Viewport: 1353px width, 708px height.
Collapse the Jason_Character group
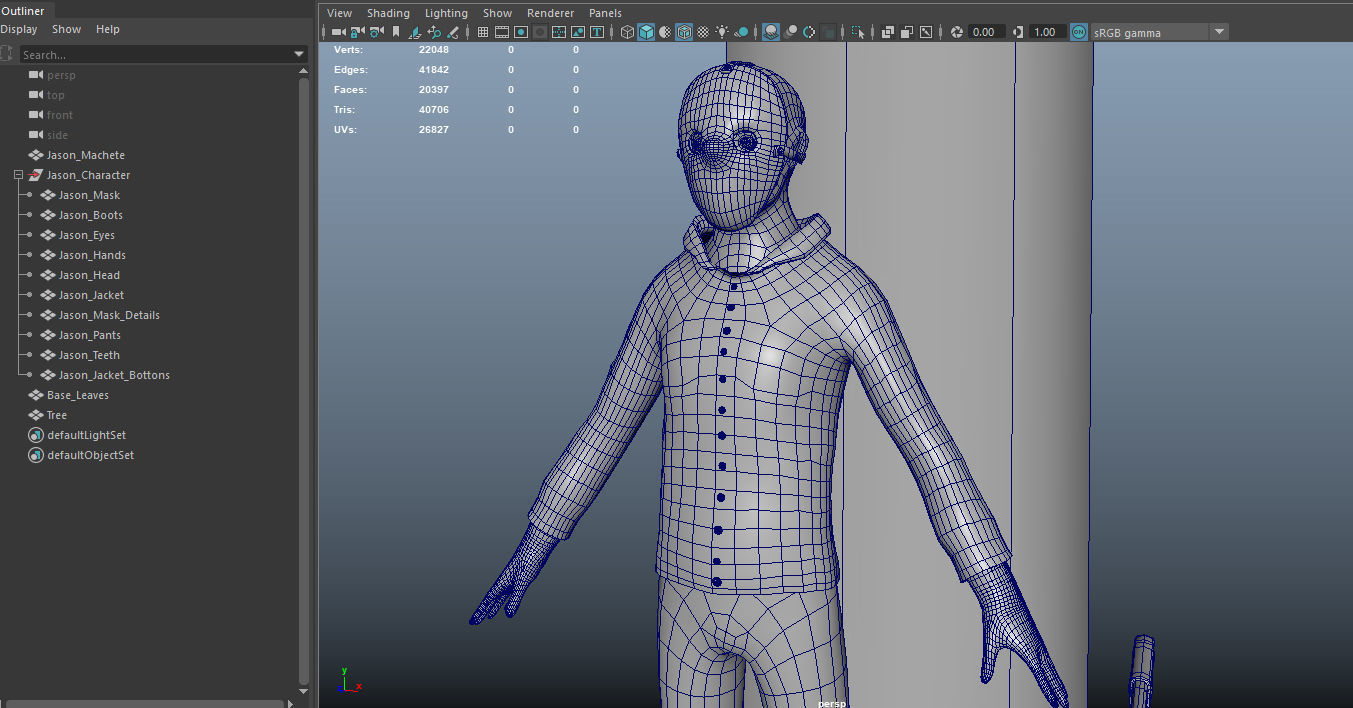point(18,175)
